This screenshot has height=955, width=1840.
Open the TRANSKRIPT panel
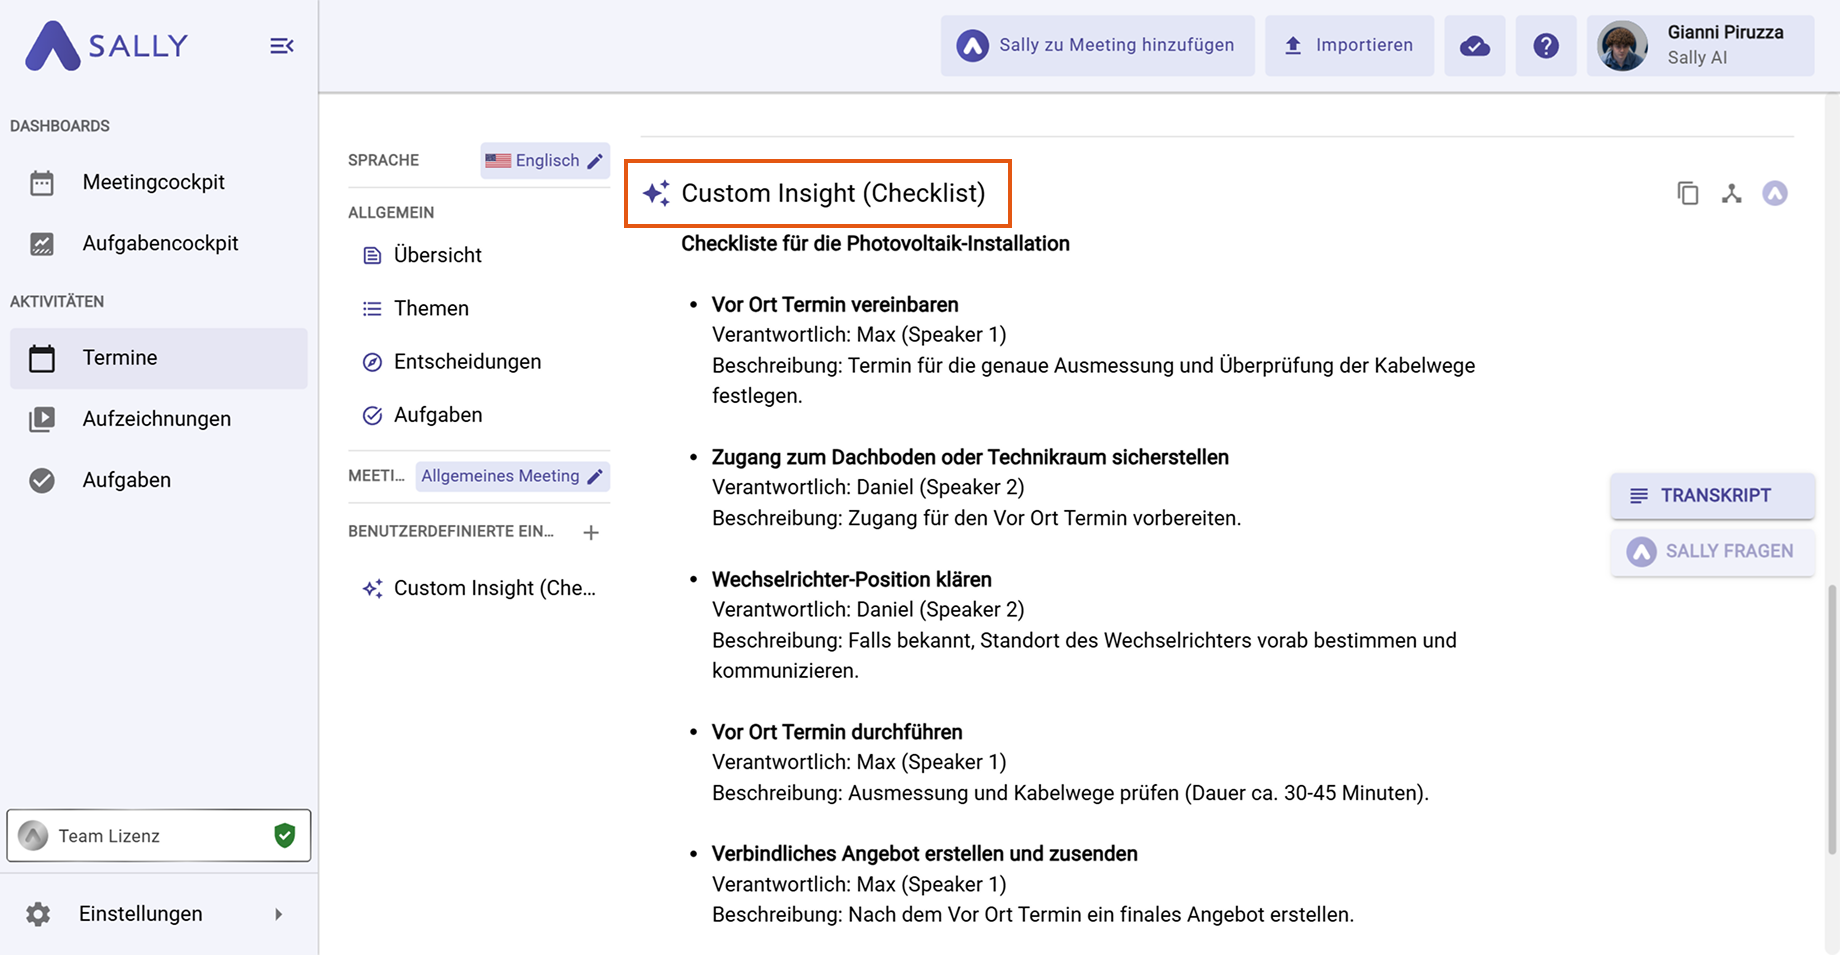pyautogui.click(x=1712, y=496)
